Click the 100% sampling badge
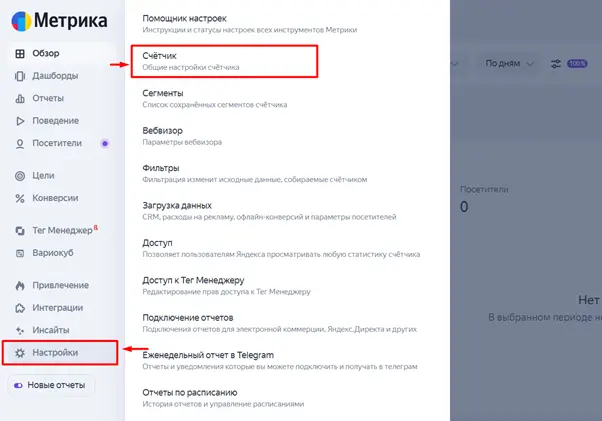Screen dimensions: 602x421 pos(578,64)
